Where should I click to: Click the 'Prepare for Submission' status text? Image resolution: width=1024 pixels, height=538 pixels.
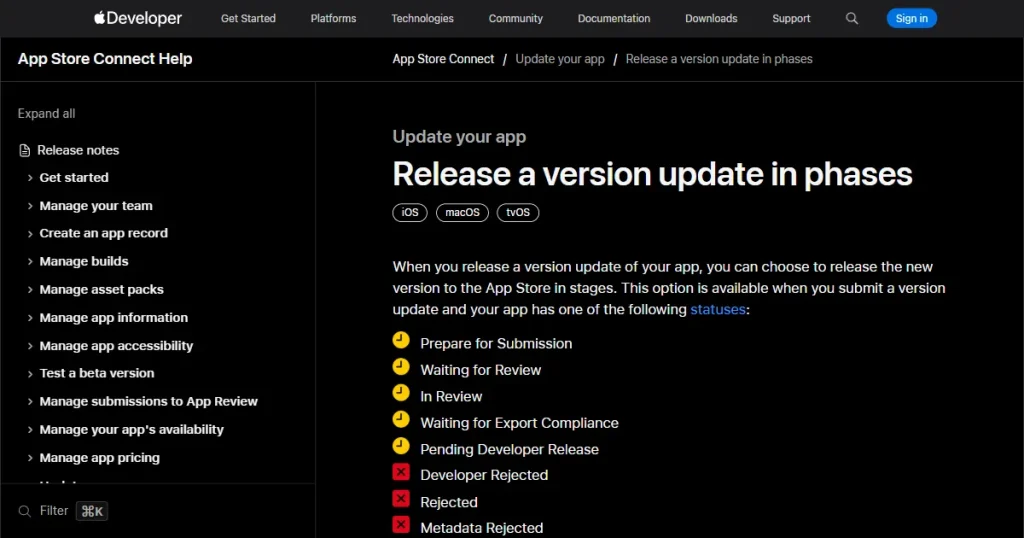click(496, 343)
